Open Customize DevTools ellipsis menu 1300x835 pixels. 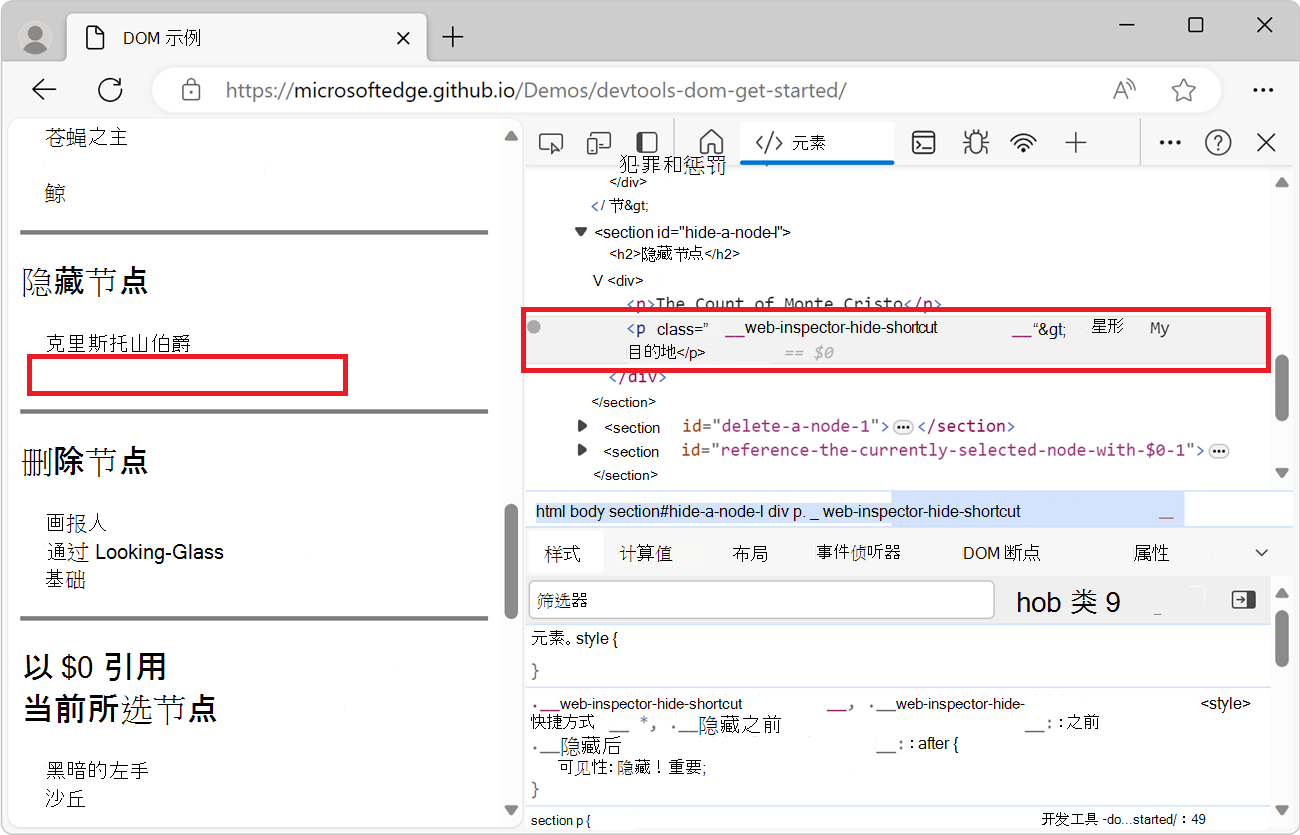[1170, 143]
